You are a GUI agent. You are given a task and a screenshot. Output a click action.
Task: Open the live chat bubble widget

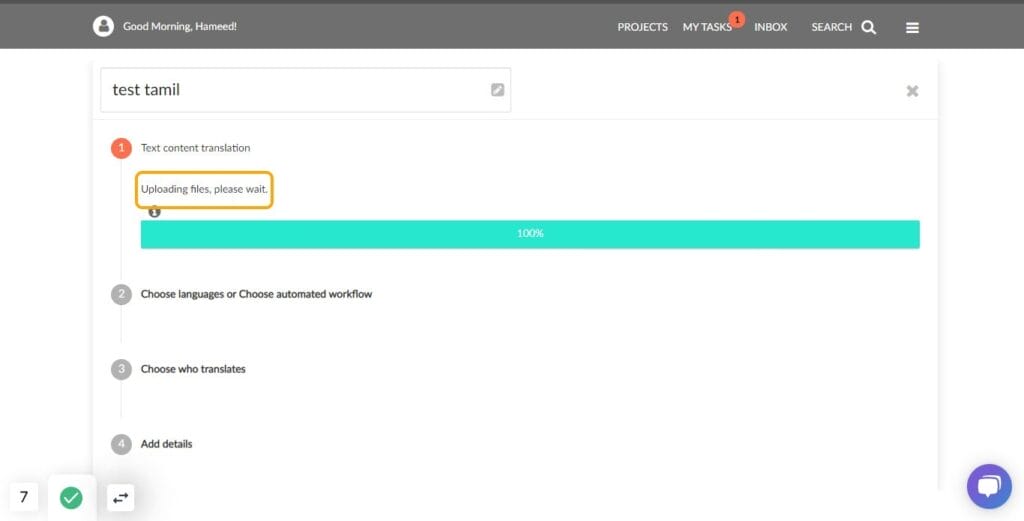tap(988, 487)
